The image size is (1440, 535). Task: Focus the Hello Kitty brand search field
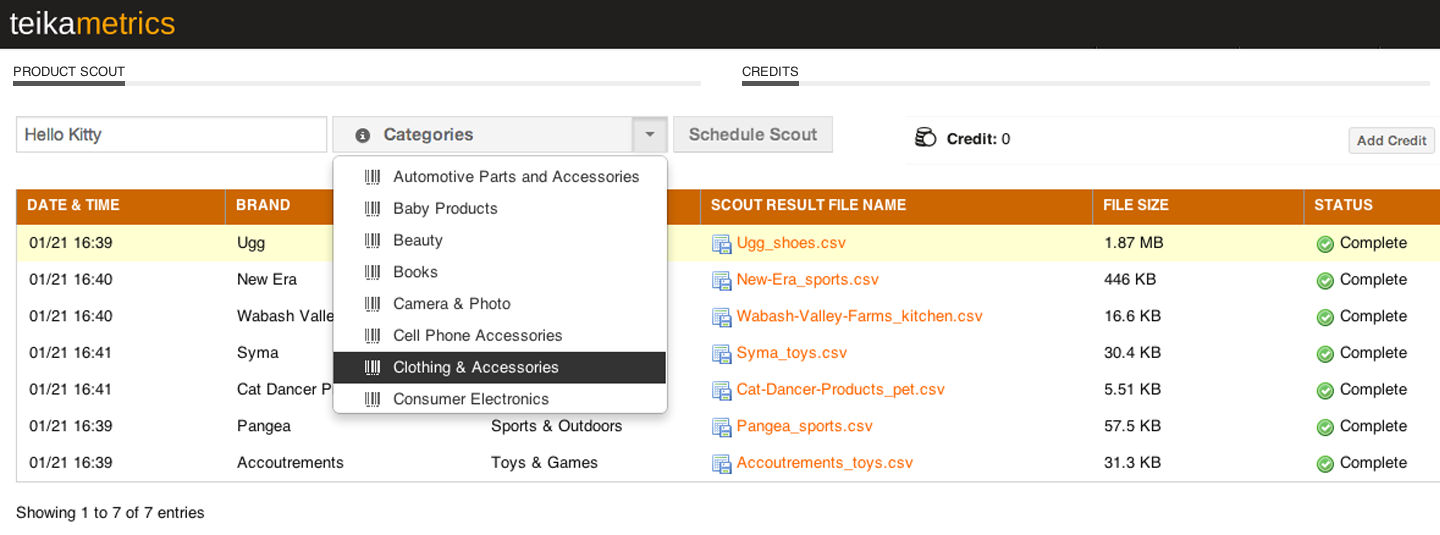(x=171, y=135)
